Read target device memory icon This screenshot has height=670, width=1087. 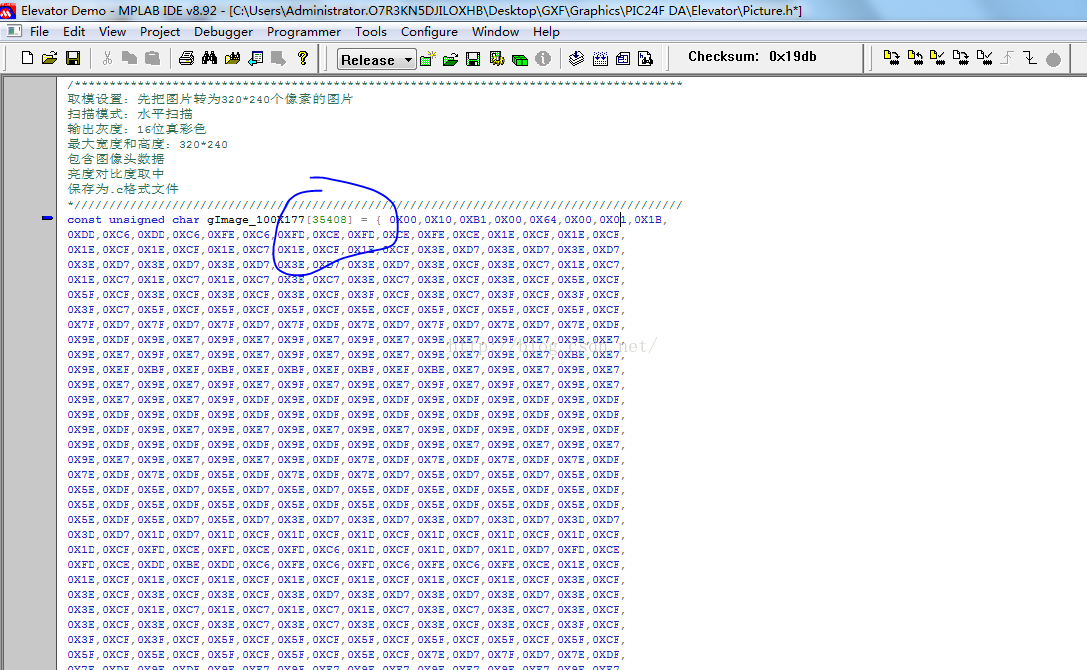(915, 58)
